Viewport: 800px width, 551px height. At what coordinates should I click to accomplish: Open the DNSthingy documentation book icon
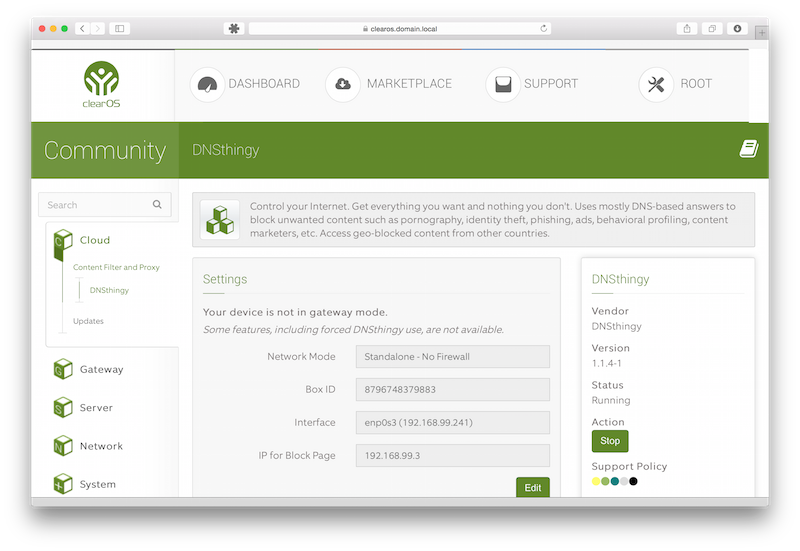(749, 149)
